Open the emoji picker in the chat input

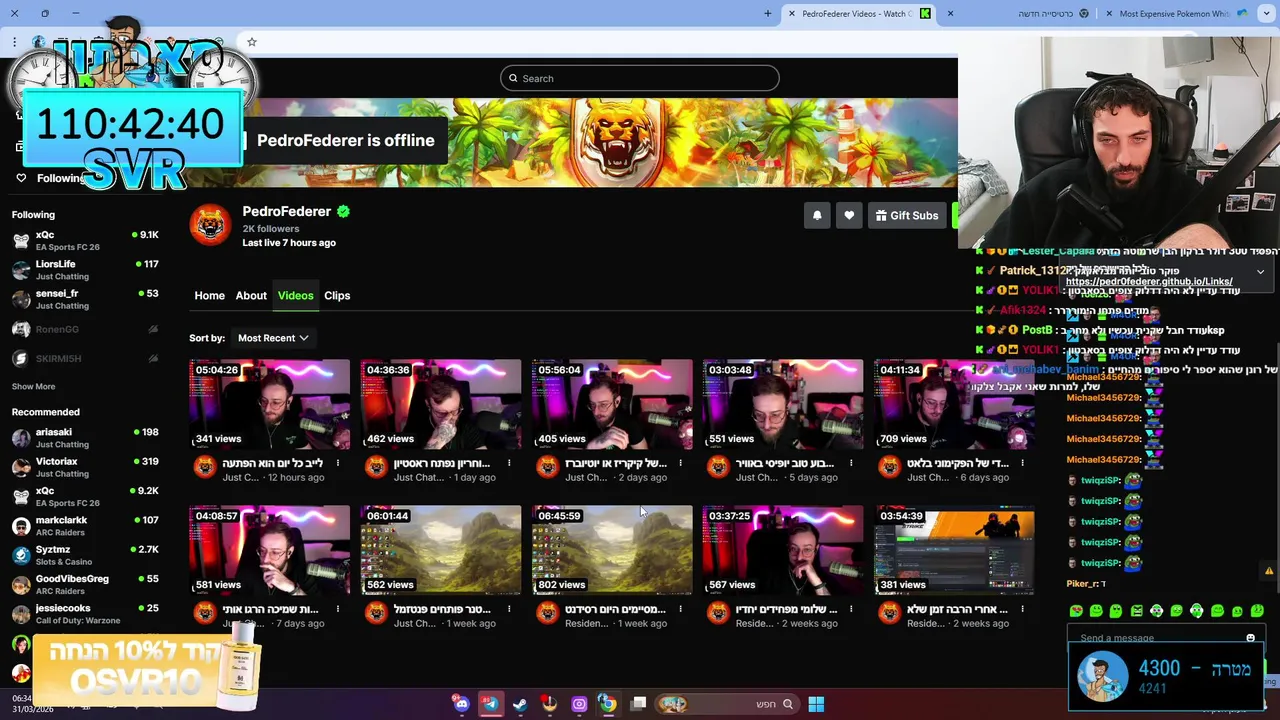(x=1250, y=638)
